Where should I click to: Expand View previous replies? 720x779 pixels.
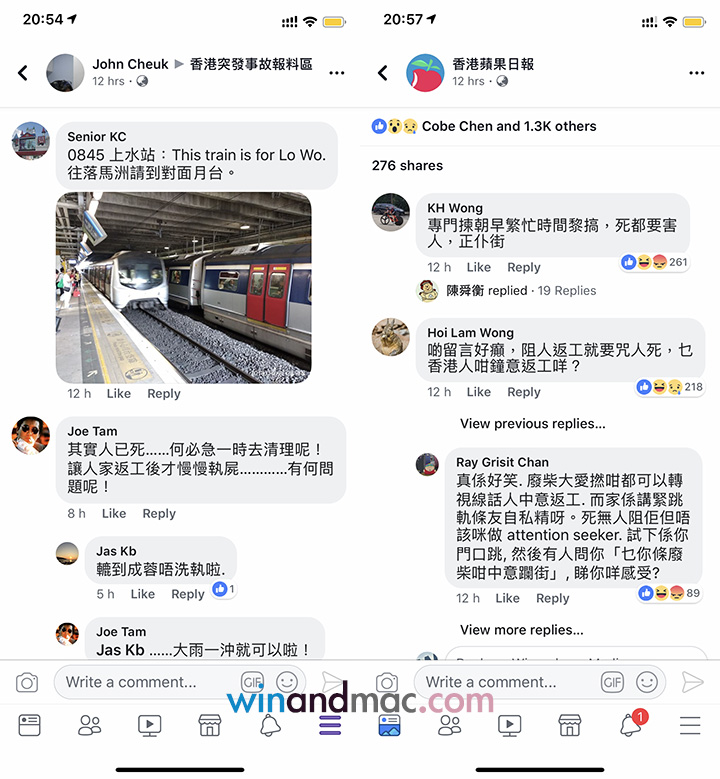pos(533,423)
